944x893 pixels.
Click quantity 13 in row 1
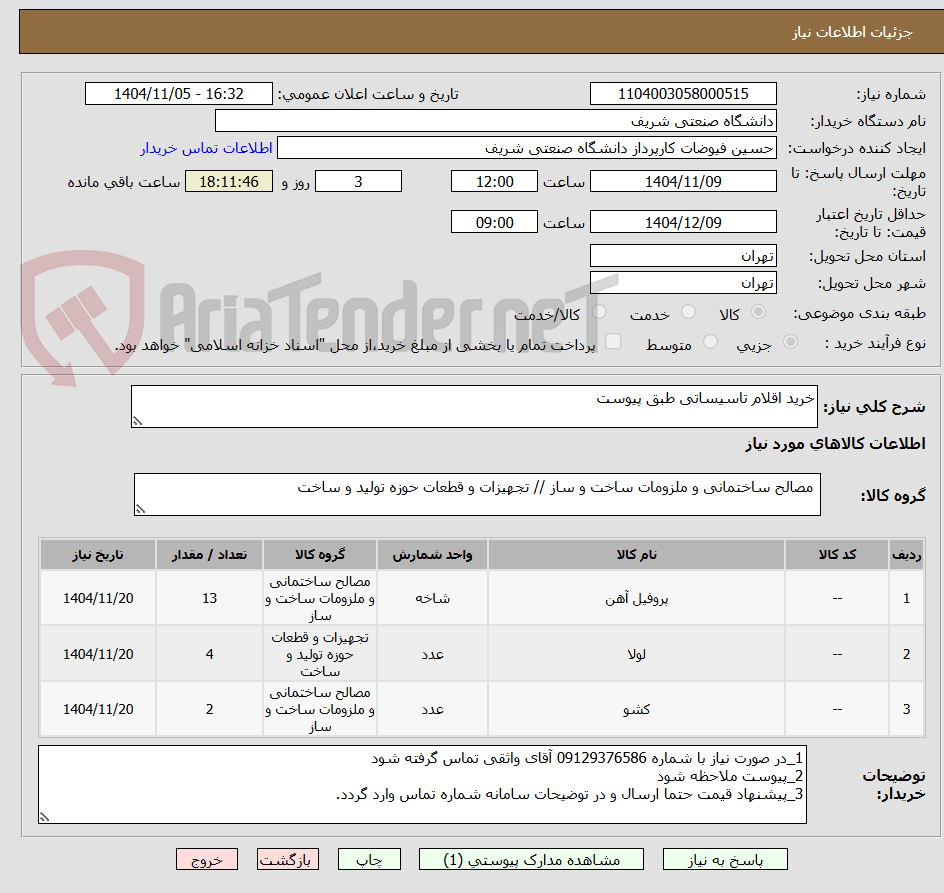(x=209, y=598)
